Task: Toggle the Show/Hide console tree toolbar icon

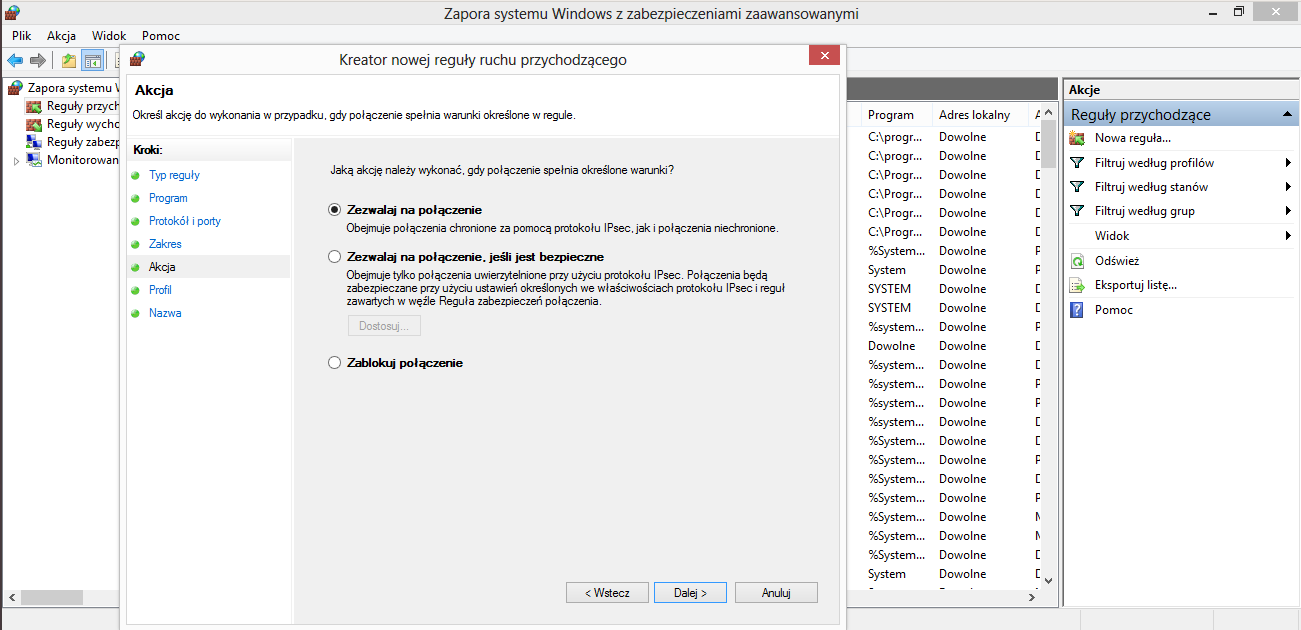Action: [92, 61]
